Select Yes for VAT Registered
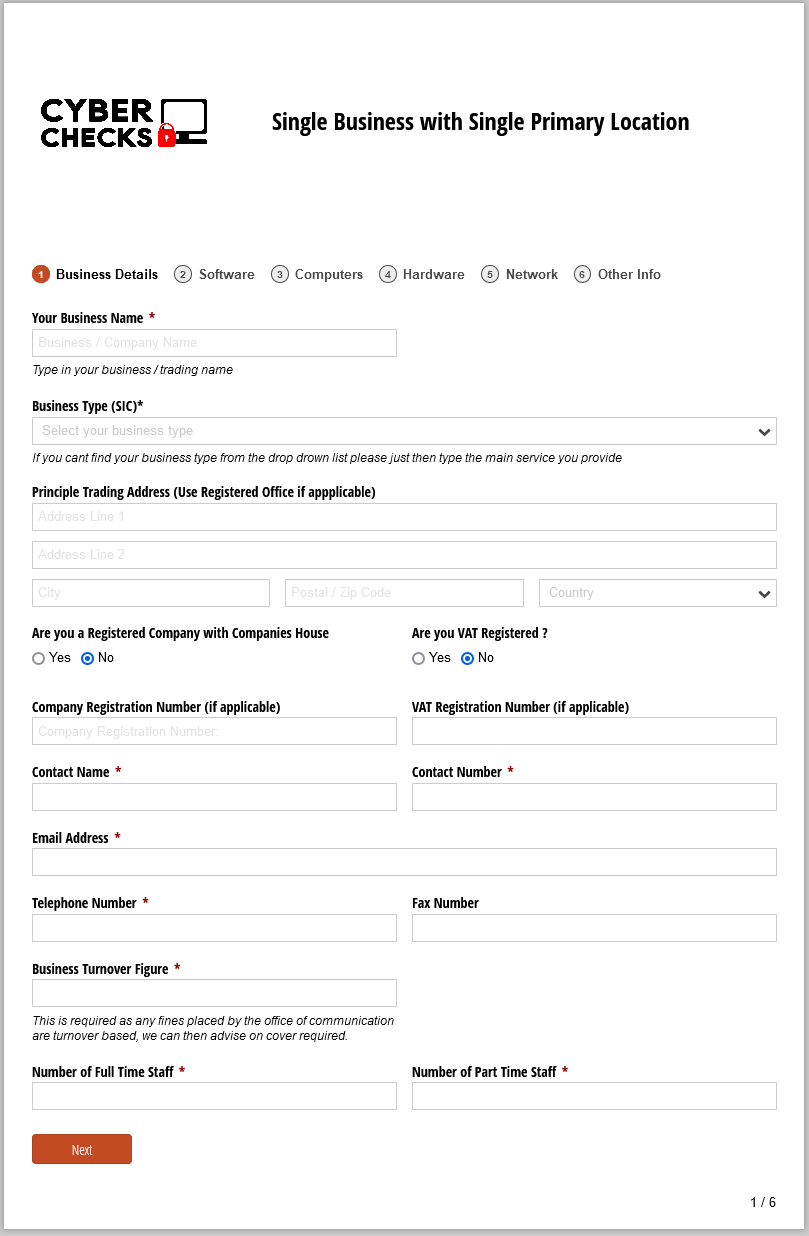The width and height of the screenshot is (809, 1236). [419, 658]
